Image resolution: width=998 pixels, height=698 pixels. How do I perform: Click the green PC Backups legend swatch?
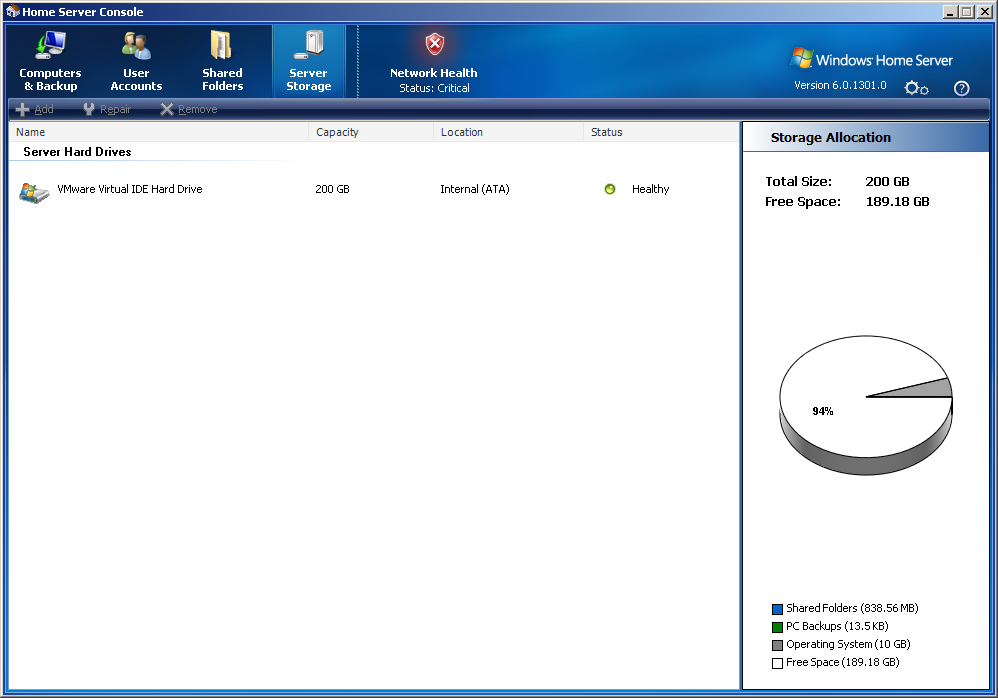777,627
